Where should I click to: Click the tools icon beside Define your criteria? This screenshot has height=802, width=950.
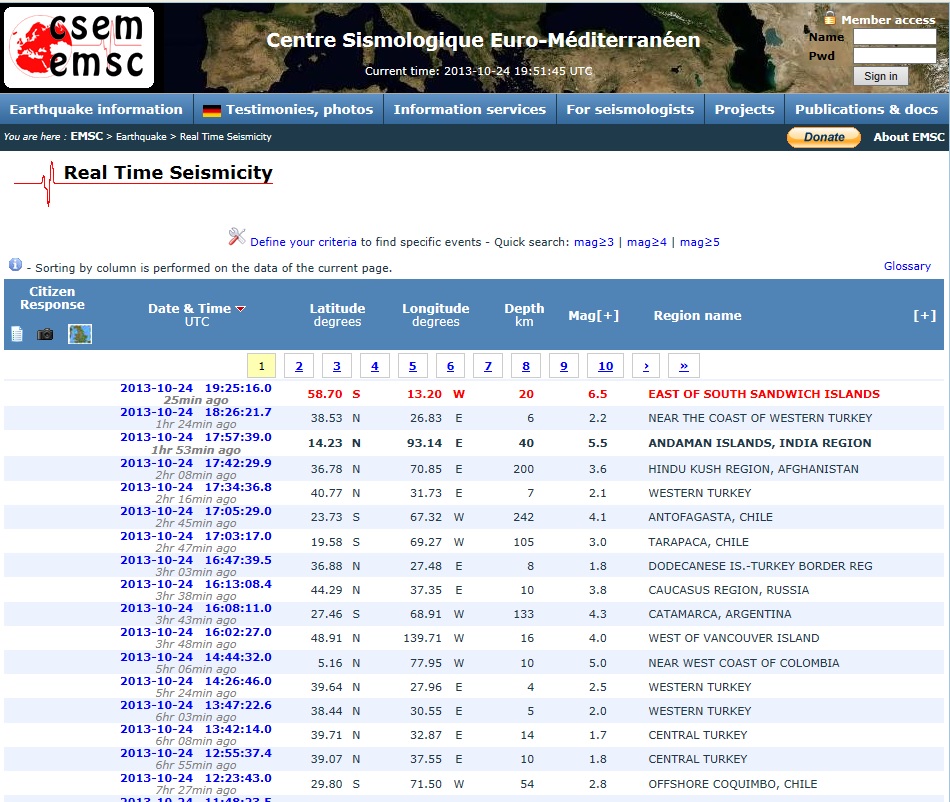coord(237,236)
